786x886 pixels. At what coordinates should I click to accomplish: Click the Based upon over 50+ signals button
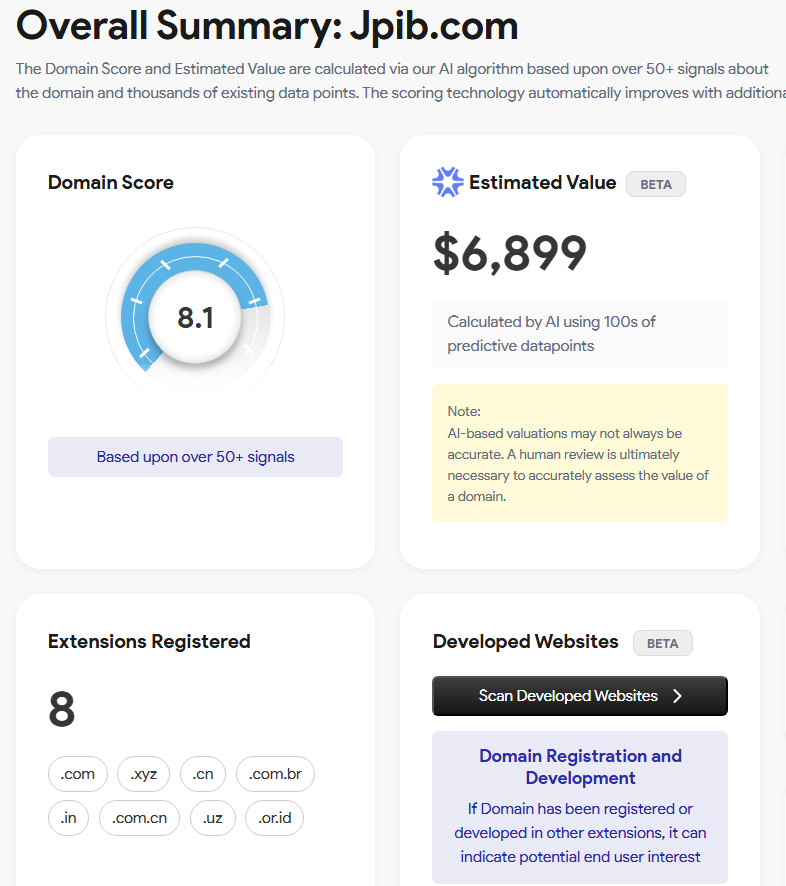coord(196,457)
